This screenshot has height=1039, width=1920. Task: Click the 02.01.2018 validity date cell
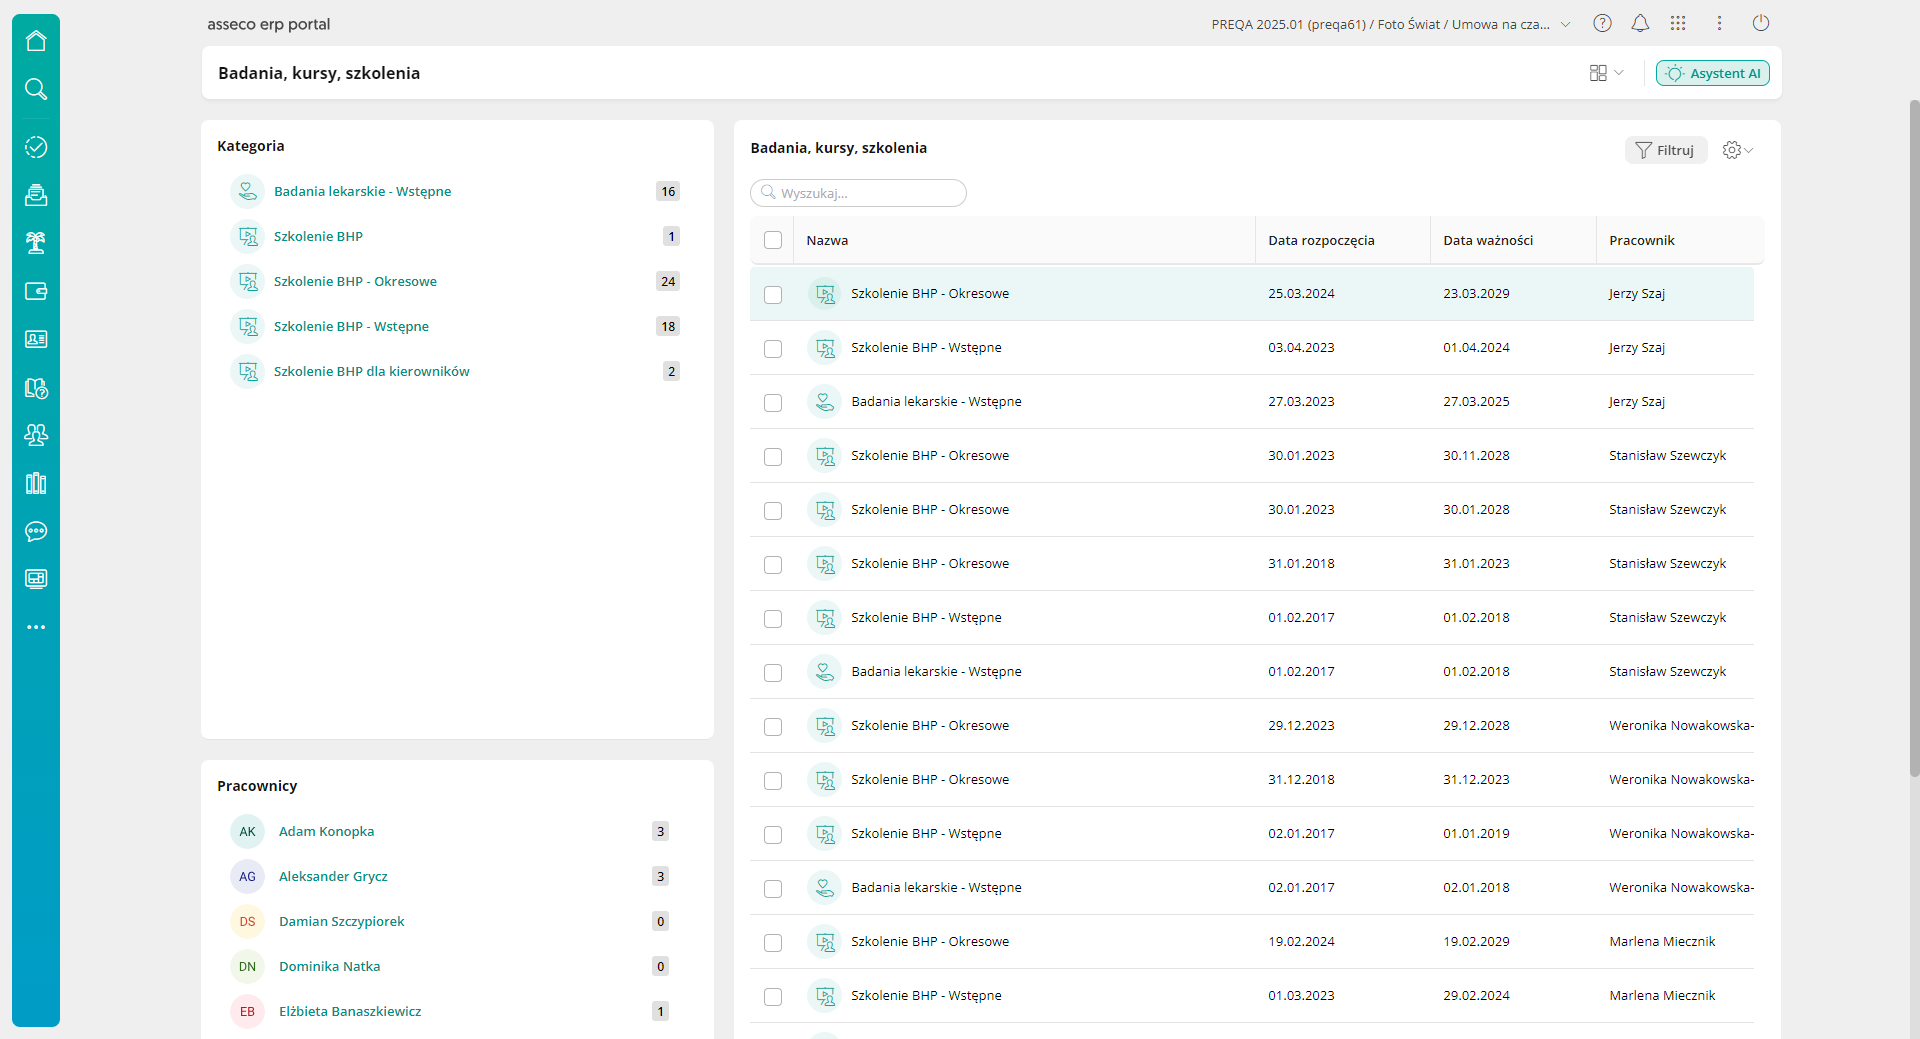point(1476,887)
